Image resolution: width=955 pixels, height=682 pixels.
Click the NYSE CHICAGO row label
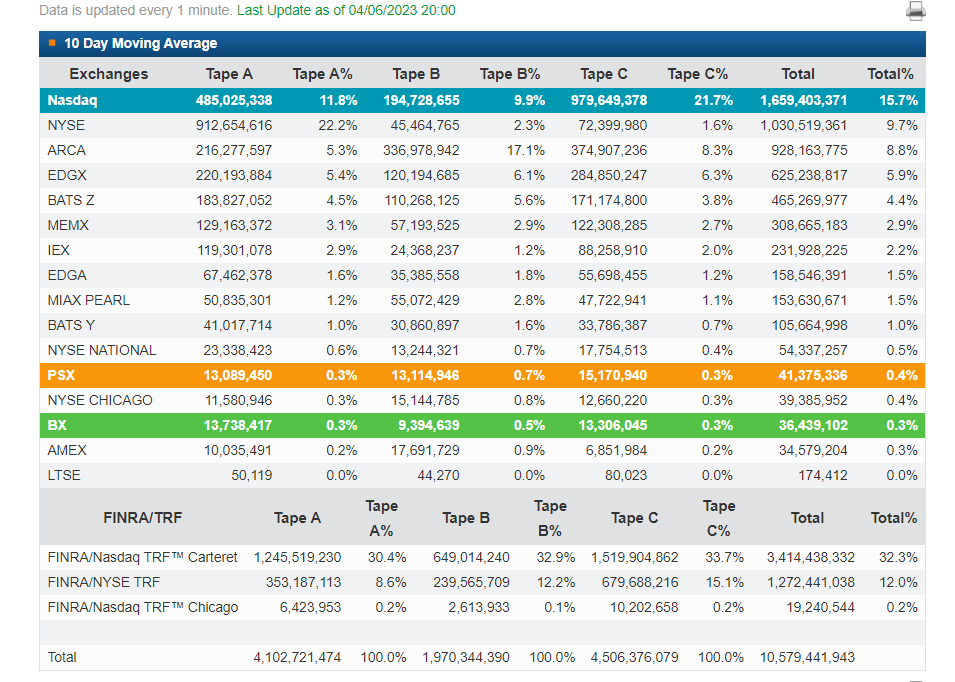click(100, 400)
